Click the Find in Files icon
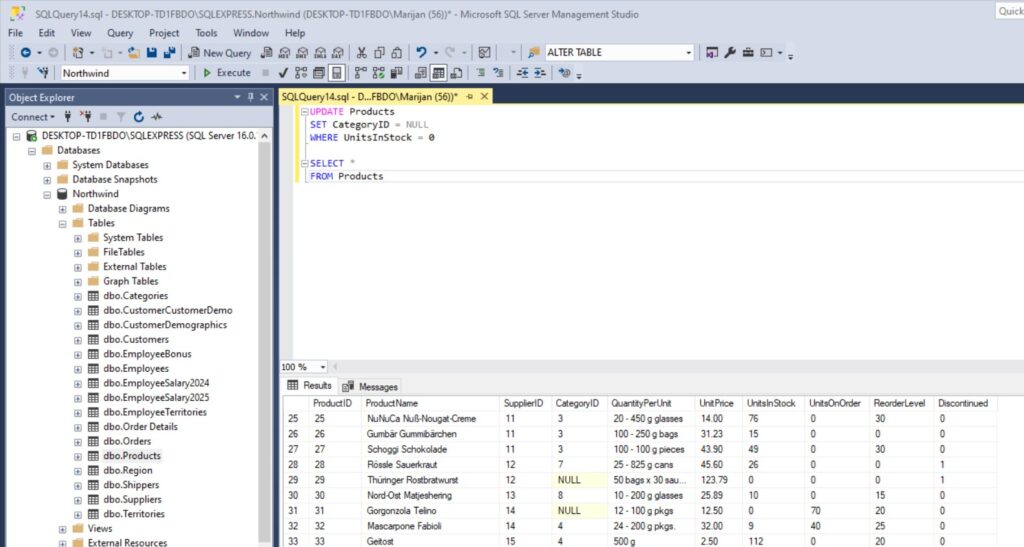Screen dimensions: 1024x547 (534, 53)
